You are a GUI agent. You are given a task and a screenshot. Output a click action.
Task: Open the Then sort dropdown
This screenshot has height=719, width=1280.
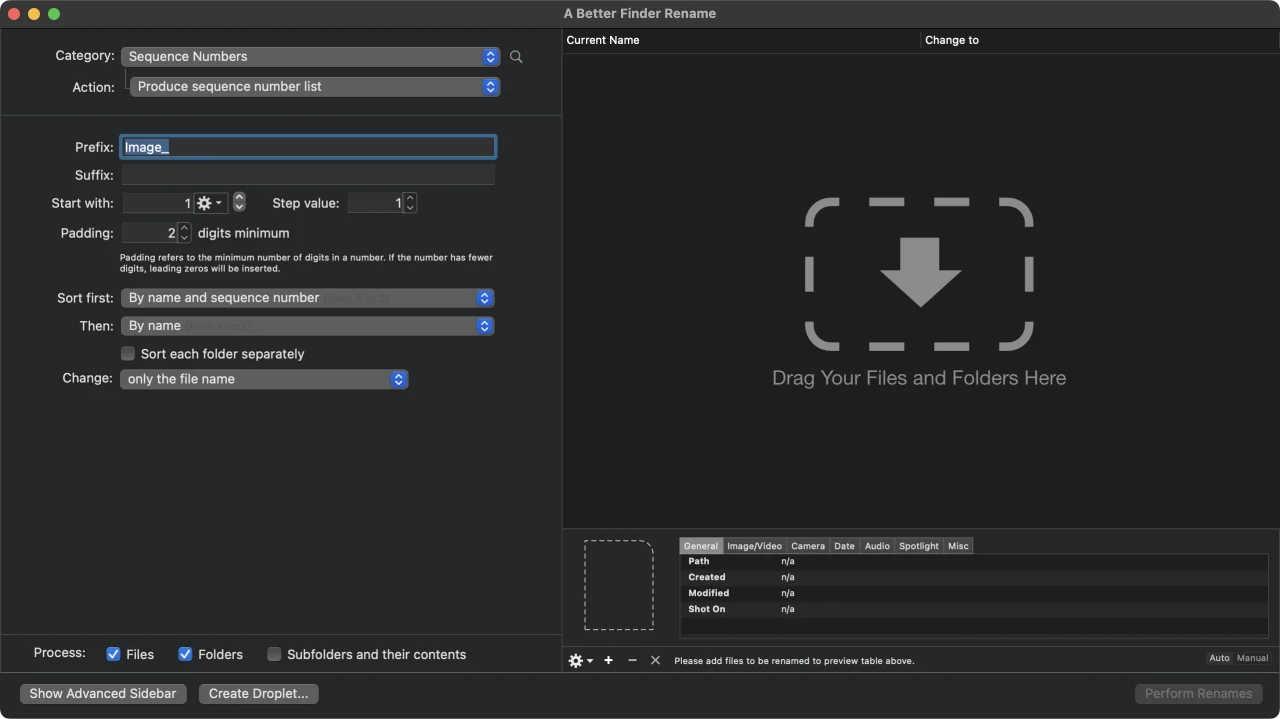307,326
